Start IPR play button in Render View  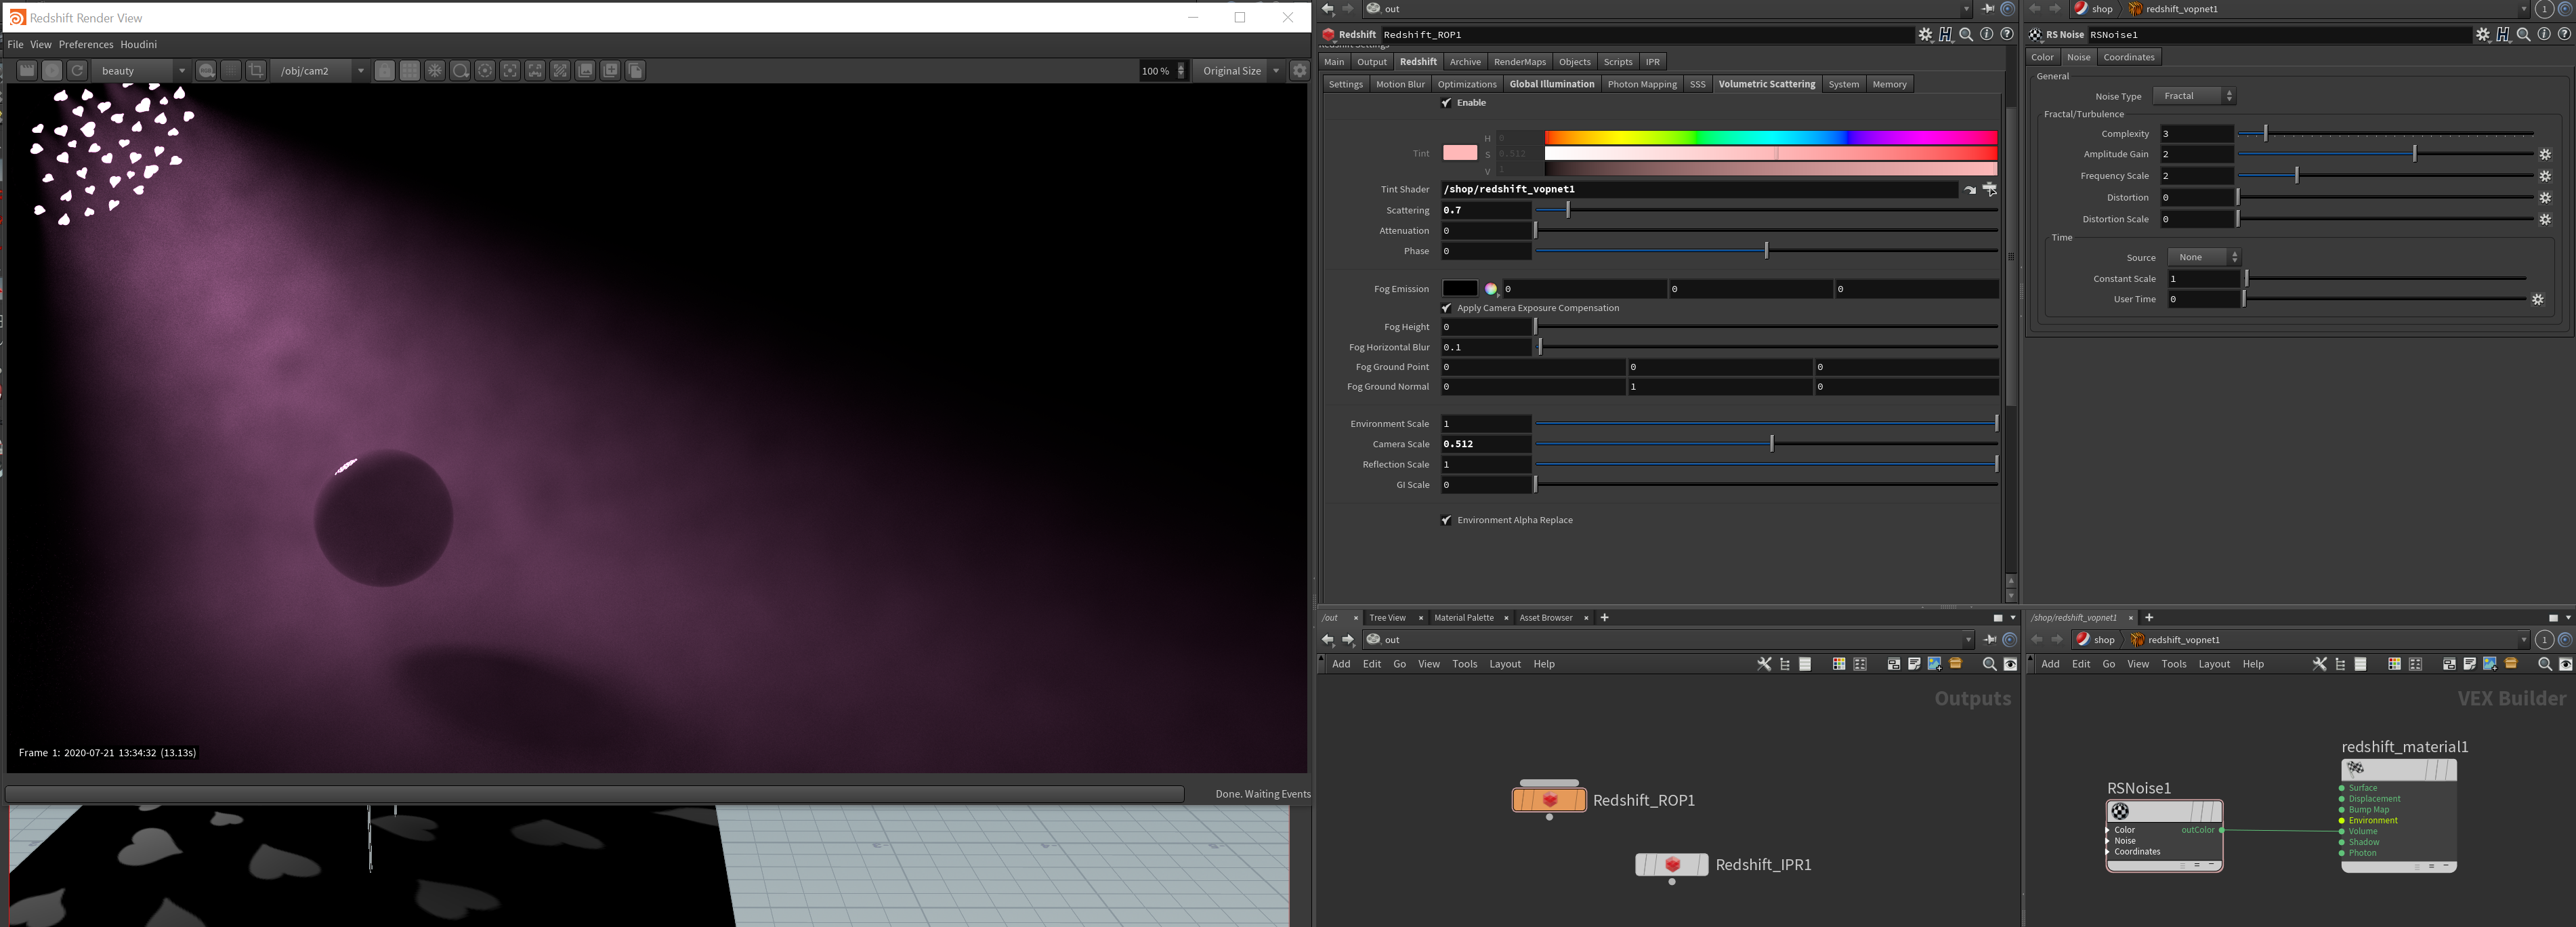pos(52,70)
